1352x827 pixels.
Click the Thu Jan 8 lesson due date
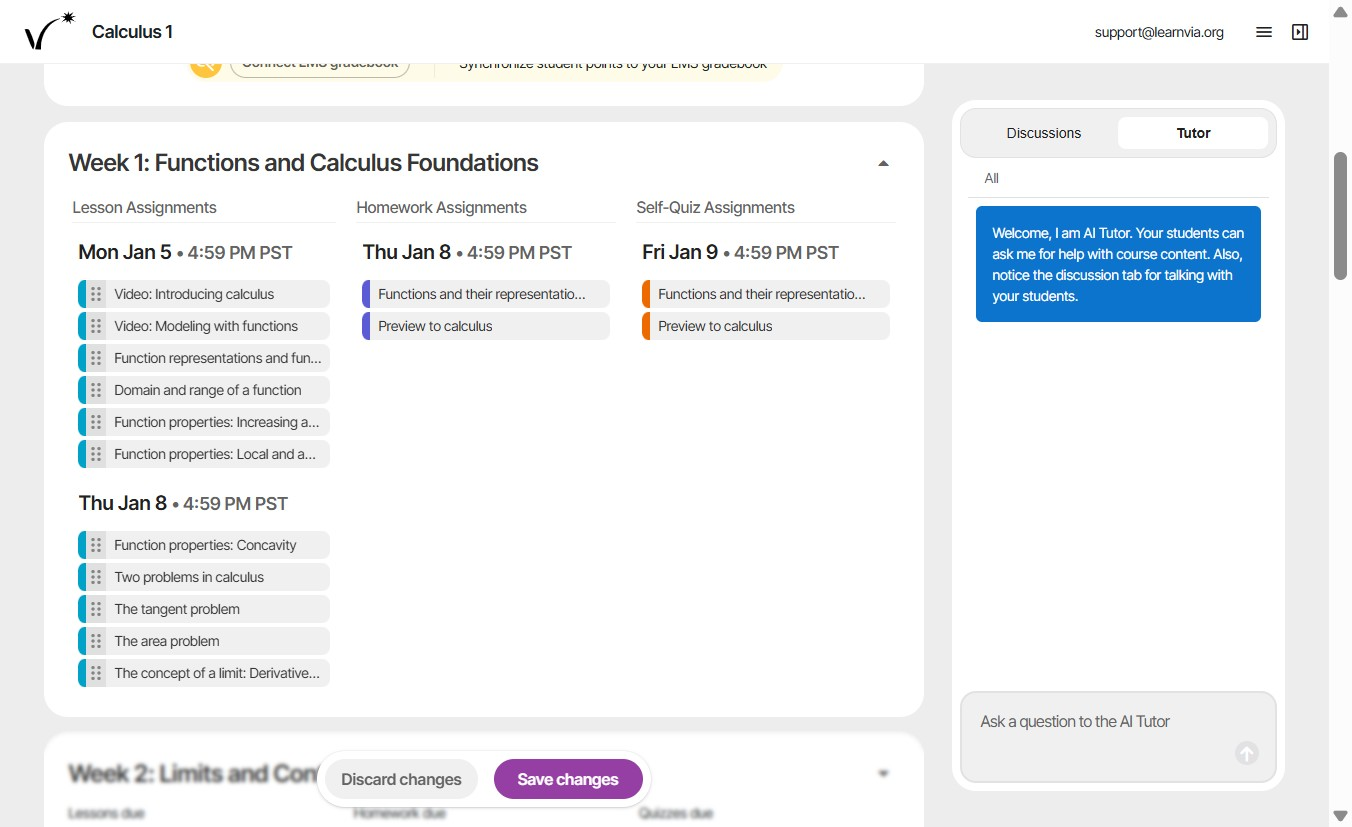(183, 503)
